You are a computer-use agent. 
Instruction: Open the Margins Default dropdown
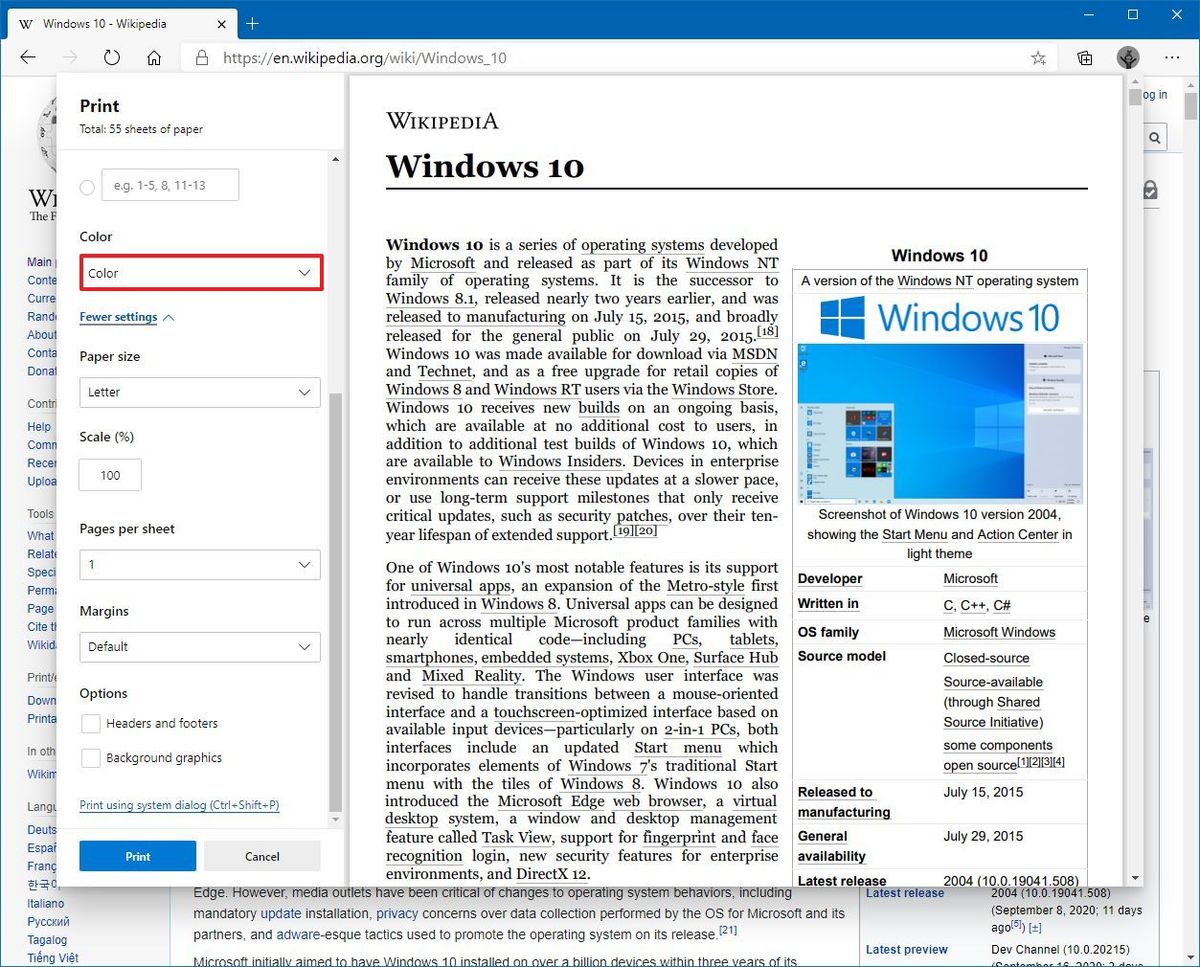tap(200, 646)
